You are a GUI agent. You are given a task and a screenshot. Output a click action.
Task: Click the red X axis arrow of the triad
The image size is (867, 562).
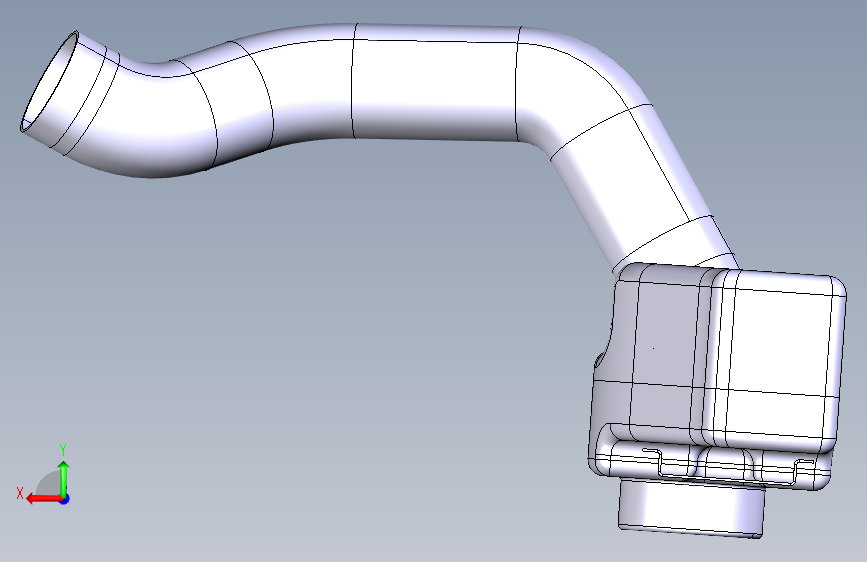click(44, 499)
